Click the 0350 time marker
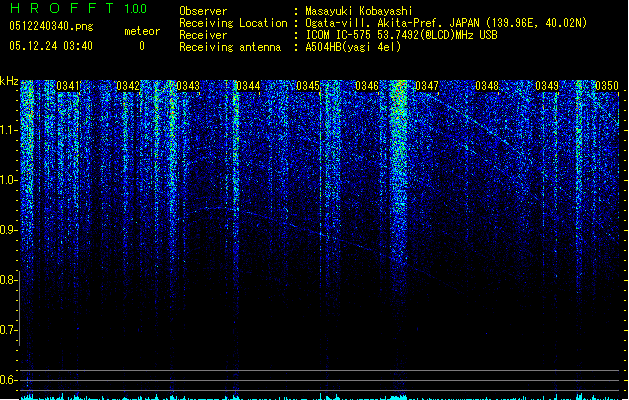The height and width of the screenshot is (400, 629). click(x=607, y=86)
